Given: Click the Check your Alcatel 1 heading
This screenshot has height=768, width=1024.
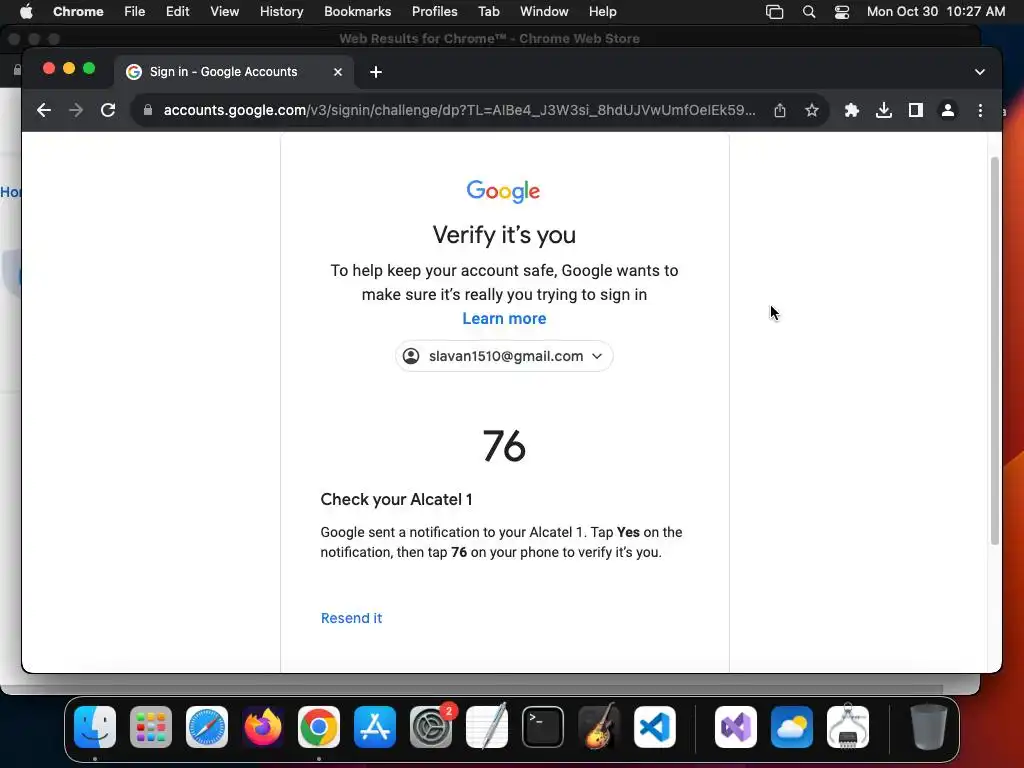Looking at the screenshot, I should tap(396, 500).
